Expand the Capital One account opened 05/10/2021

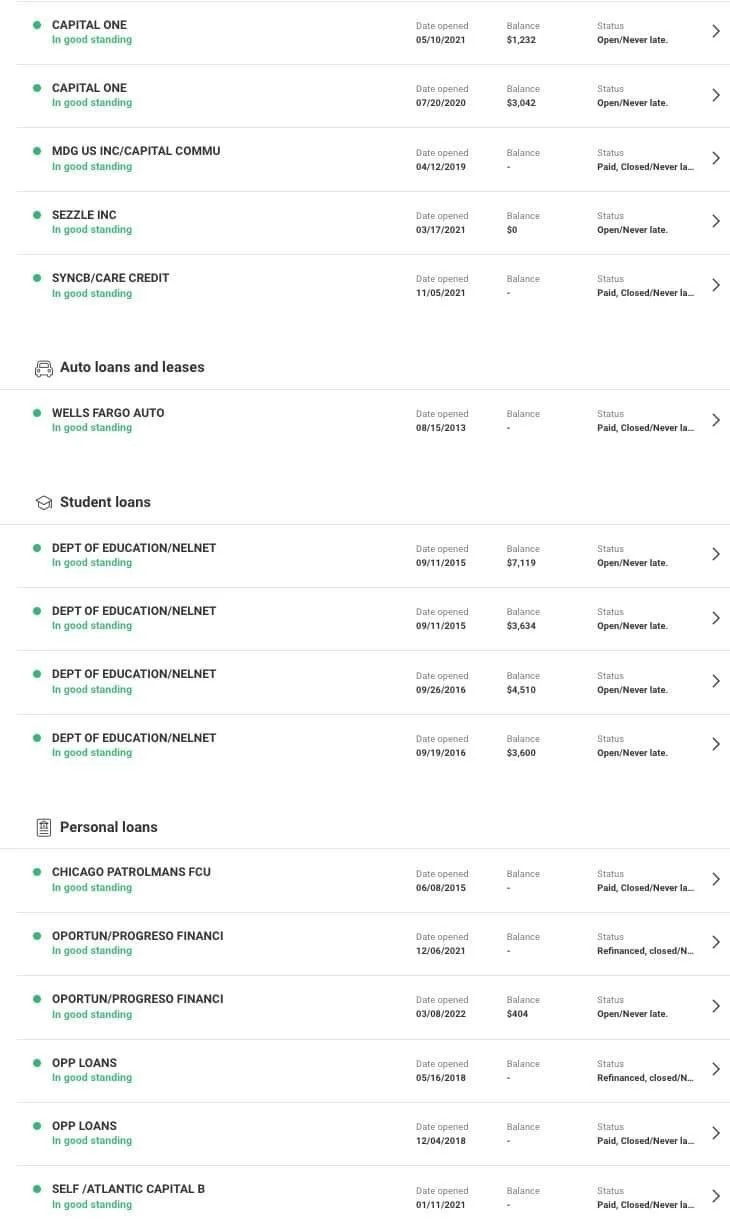(x=715, y=31)
